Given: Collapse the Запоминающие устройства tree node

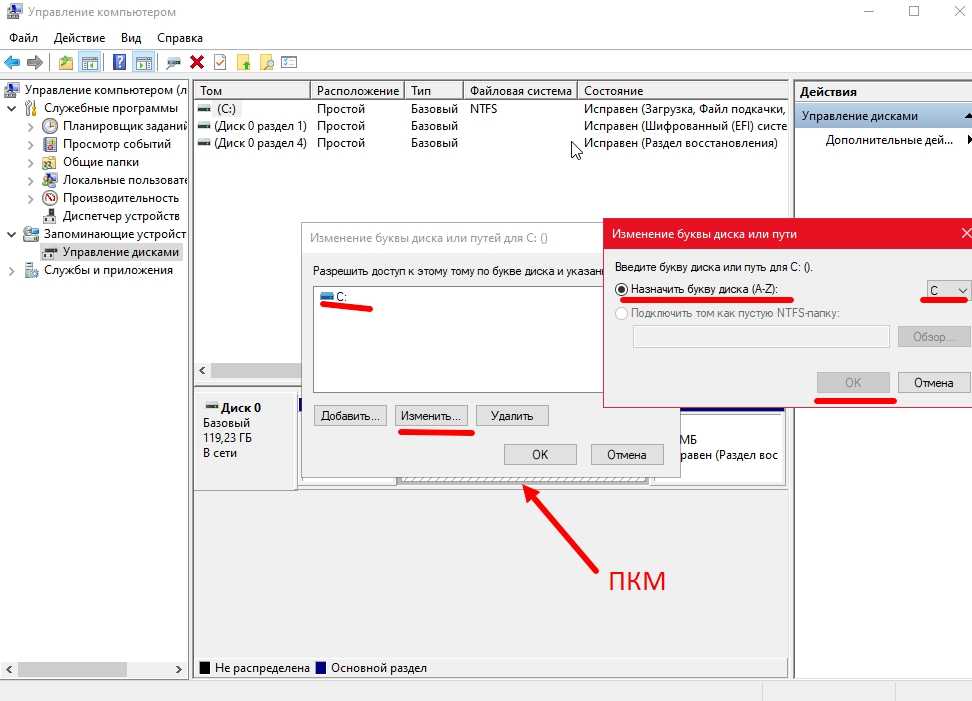Looking at the screenshot, I should click(12, 234).
